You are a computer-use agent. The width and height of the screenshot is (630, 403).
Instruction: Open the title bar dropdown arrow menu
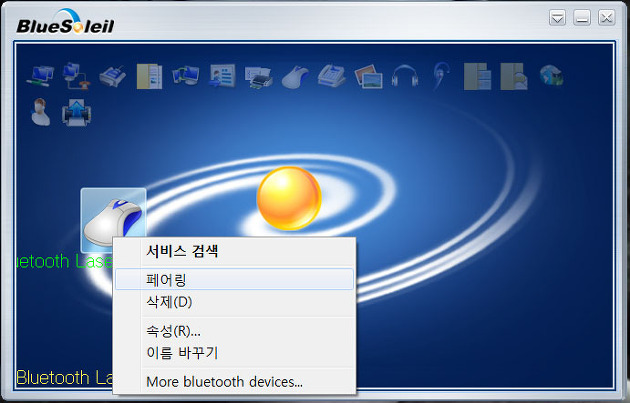558,18
